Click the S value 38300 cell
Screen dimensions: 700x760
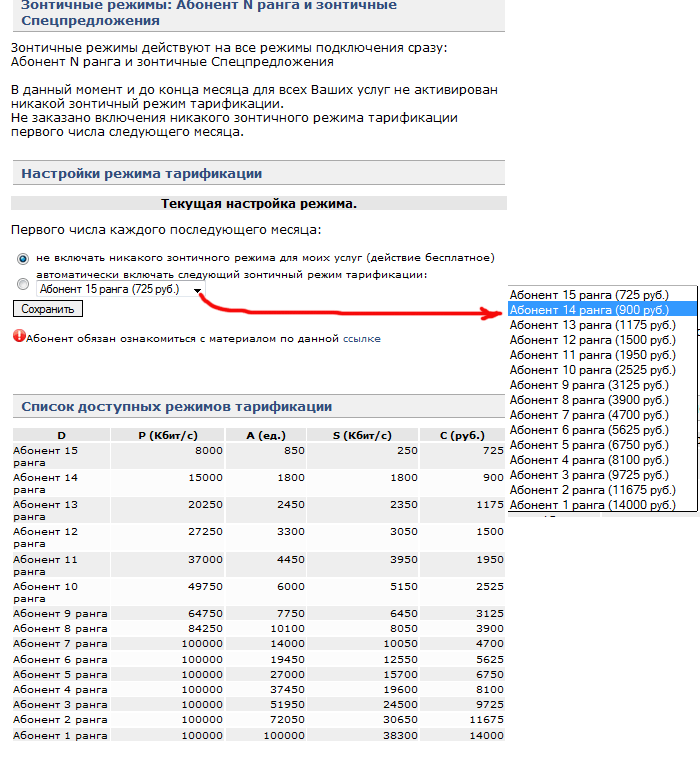point(362,735)
